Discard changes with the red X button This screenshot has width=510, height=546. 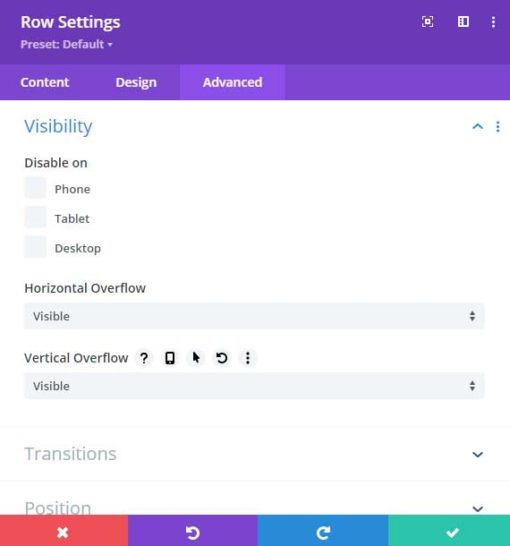64,531
